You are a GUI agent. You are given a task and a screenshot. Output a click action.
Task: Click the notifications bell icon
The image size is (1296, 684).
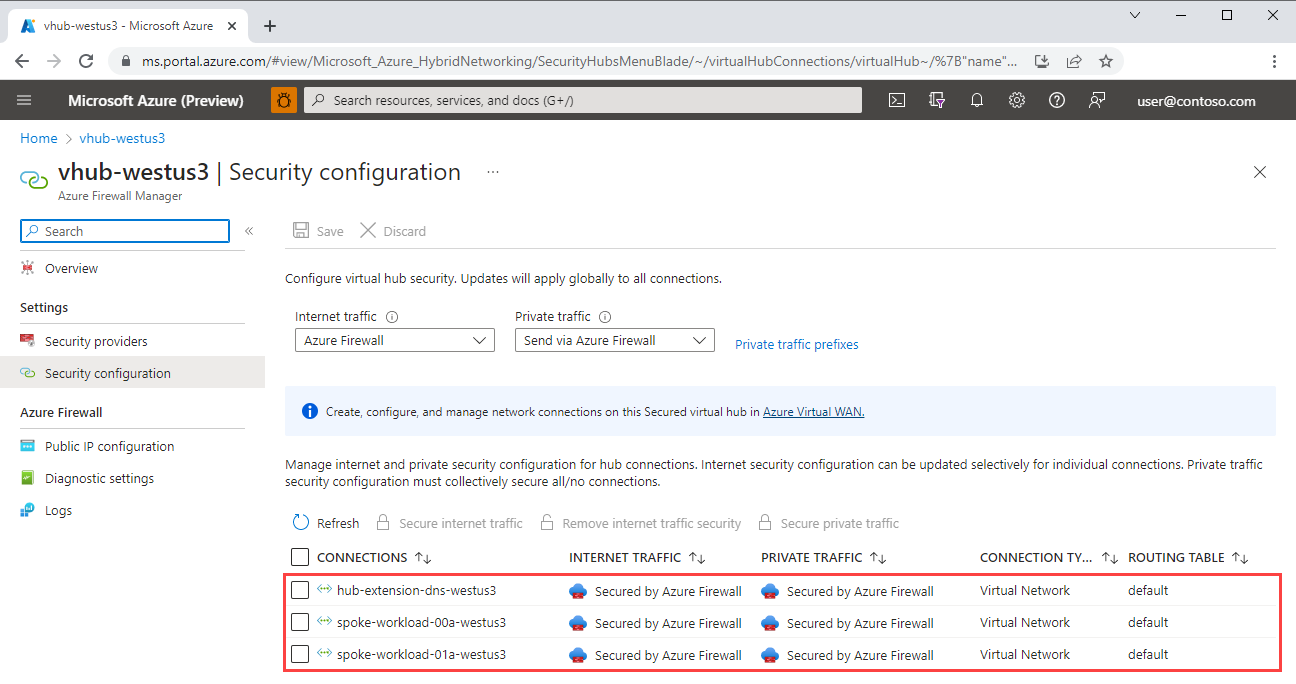tap(977, 100)
